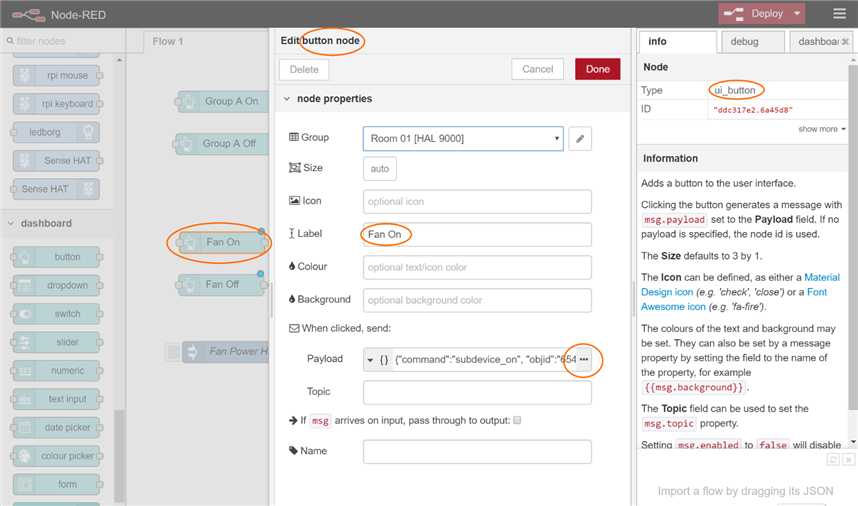Image resolution: width=858 pixels, height=506 pixels.
Task: Open the Flow 1 tab
Action: click(167, 42)
